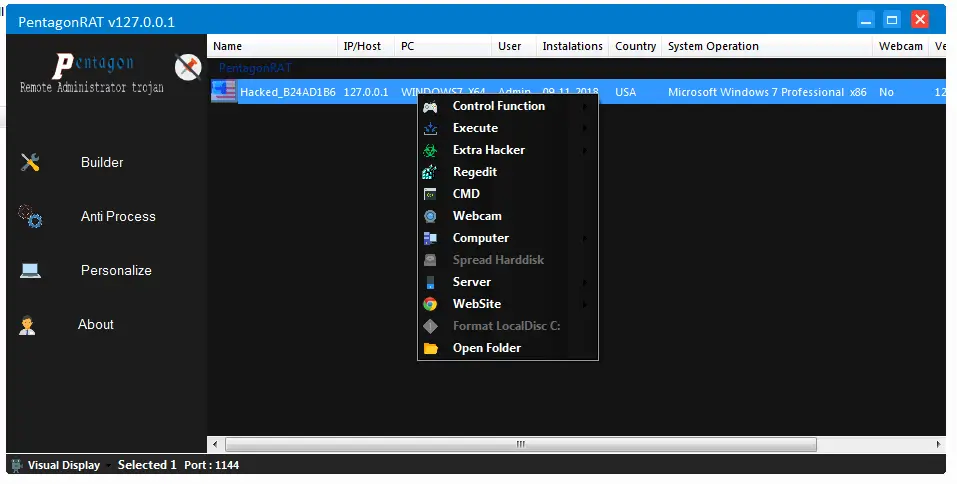Click the 127.0.0.1 IP cell
This screenshot has height=484, width=957.
point(366,92)
